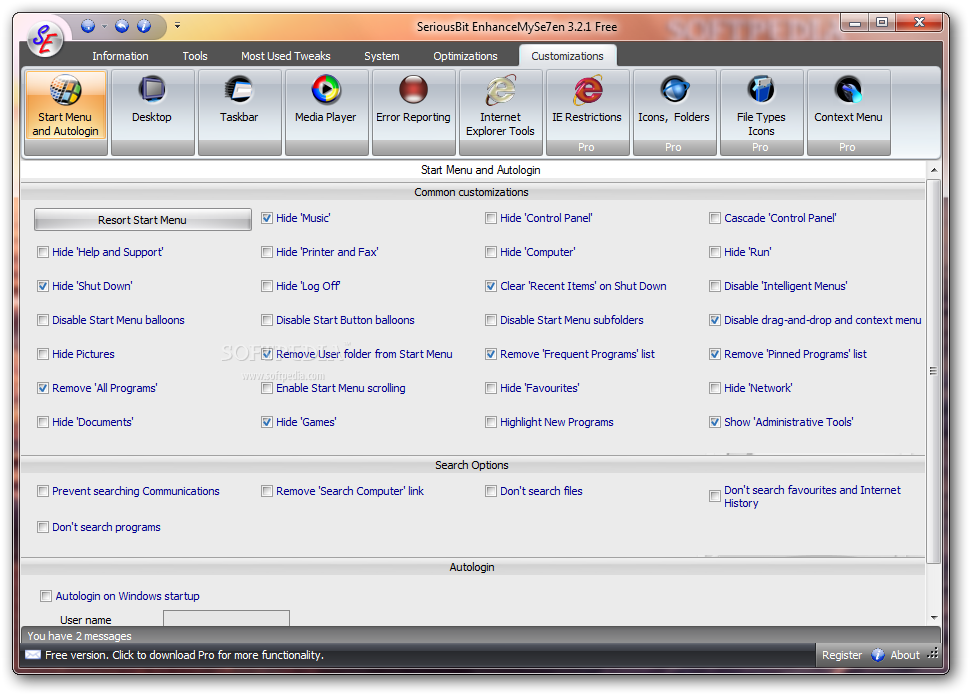Open the quick-access toolbar customize arrow
Viewport: 970px width, 695px height.
point(178,25)
